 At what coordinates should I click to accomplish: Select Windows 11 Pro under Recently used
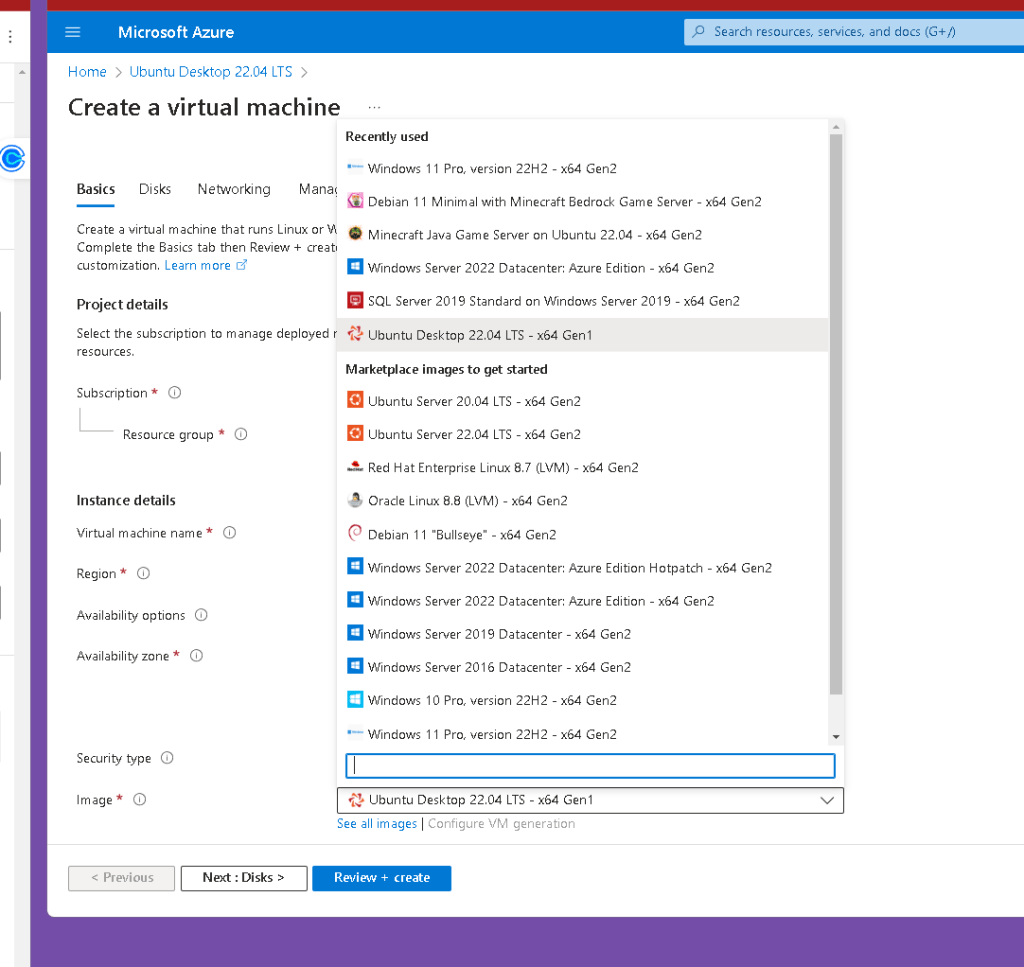[582, 168]
